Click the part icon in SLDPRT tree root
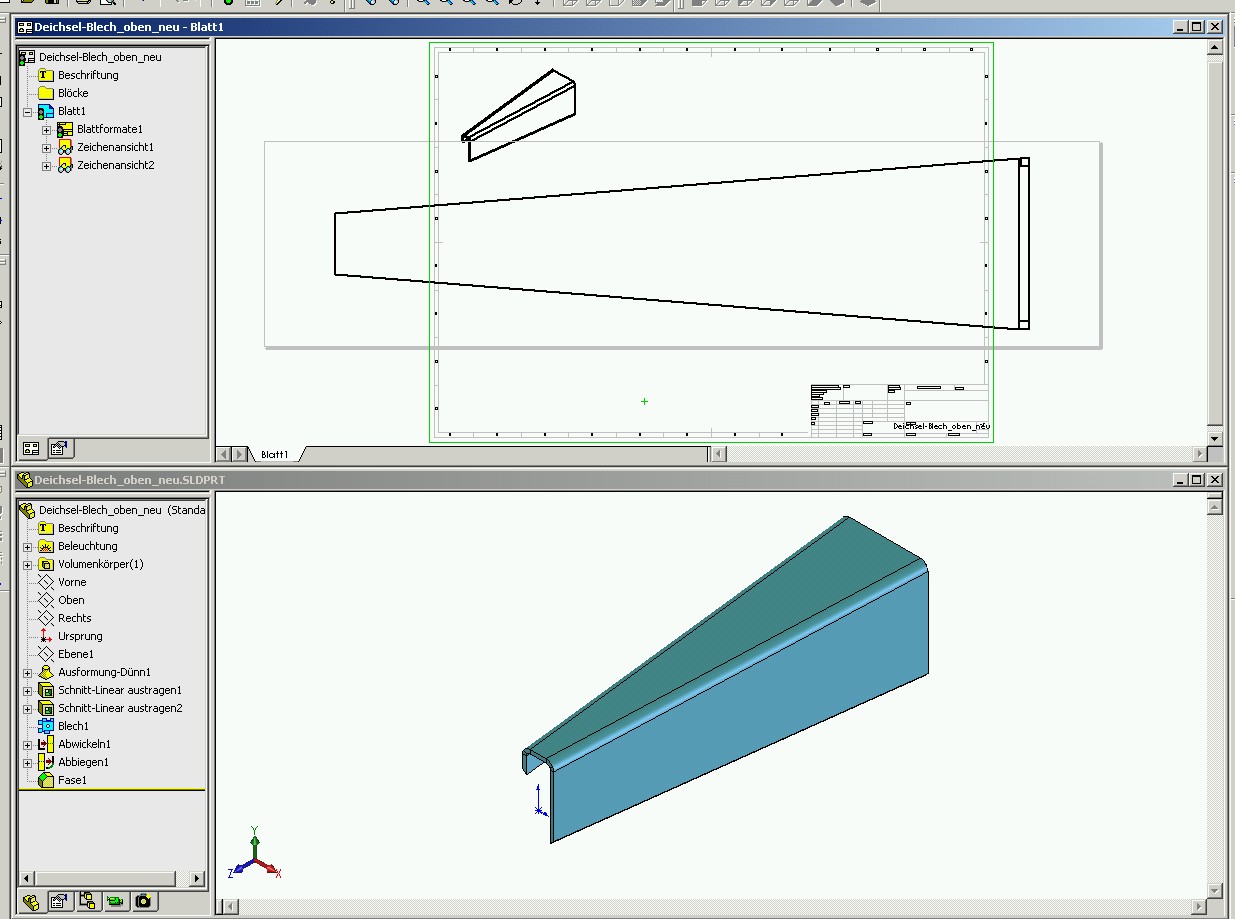The height and width of the screenshot is (919, 1235). [27, 510]
